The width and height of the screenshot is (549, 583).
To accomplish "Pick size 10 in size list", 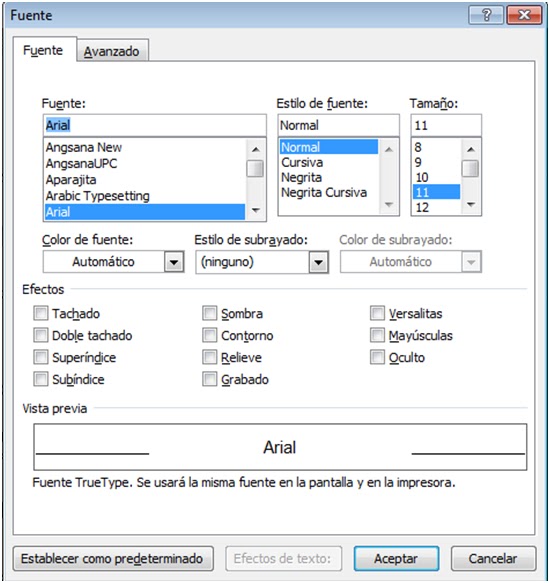I will click(x=436, y=177).
